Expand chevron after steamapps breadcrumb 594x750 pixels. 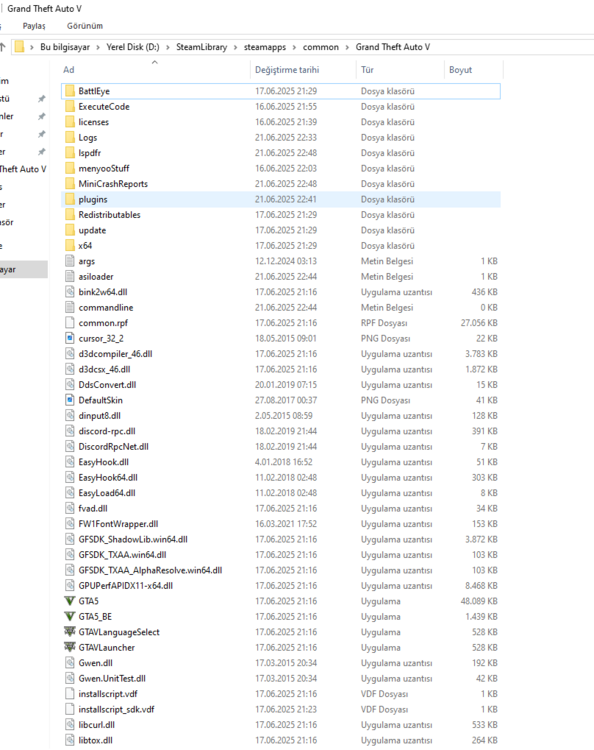[294, 47]
